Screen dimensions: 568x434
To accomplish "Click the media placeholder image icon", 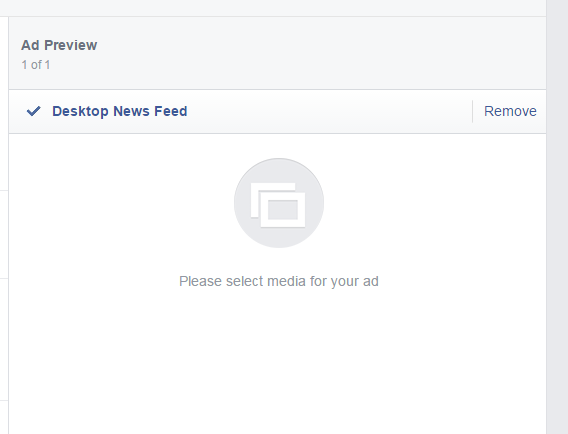I will pos(279,203).
